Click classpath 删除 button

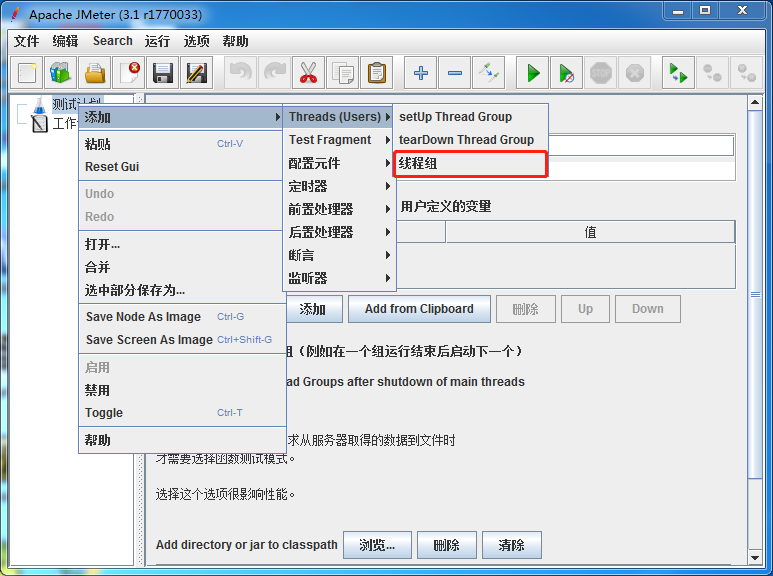pos(447,545)
